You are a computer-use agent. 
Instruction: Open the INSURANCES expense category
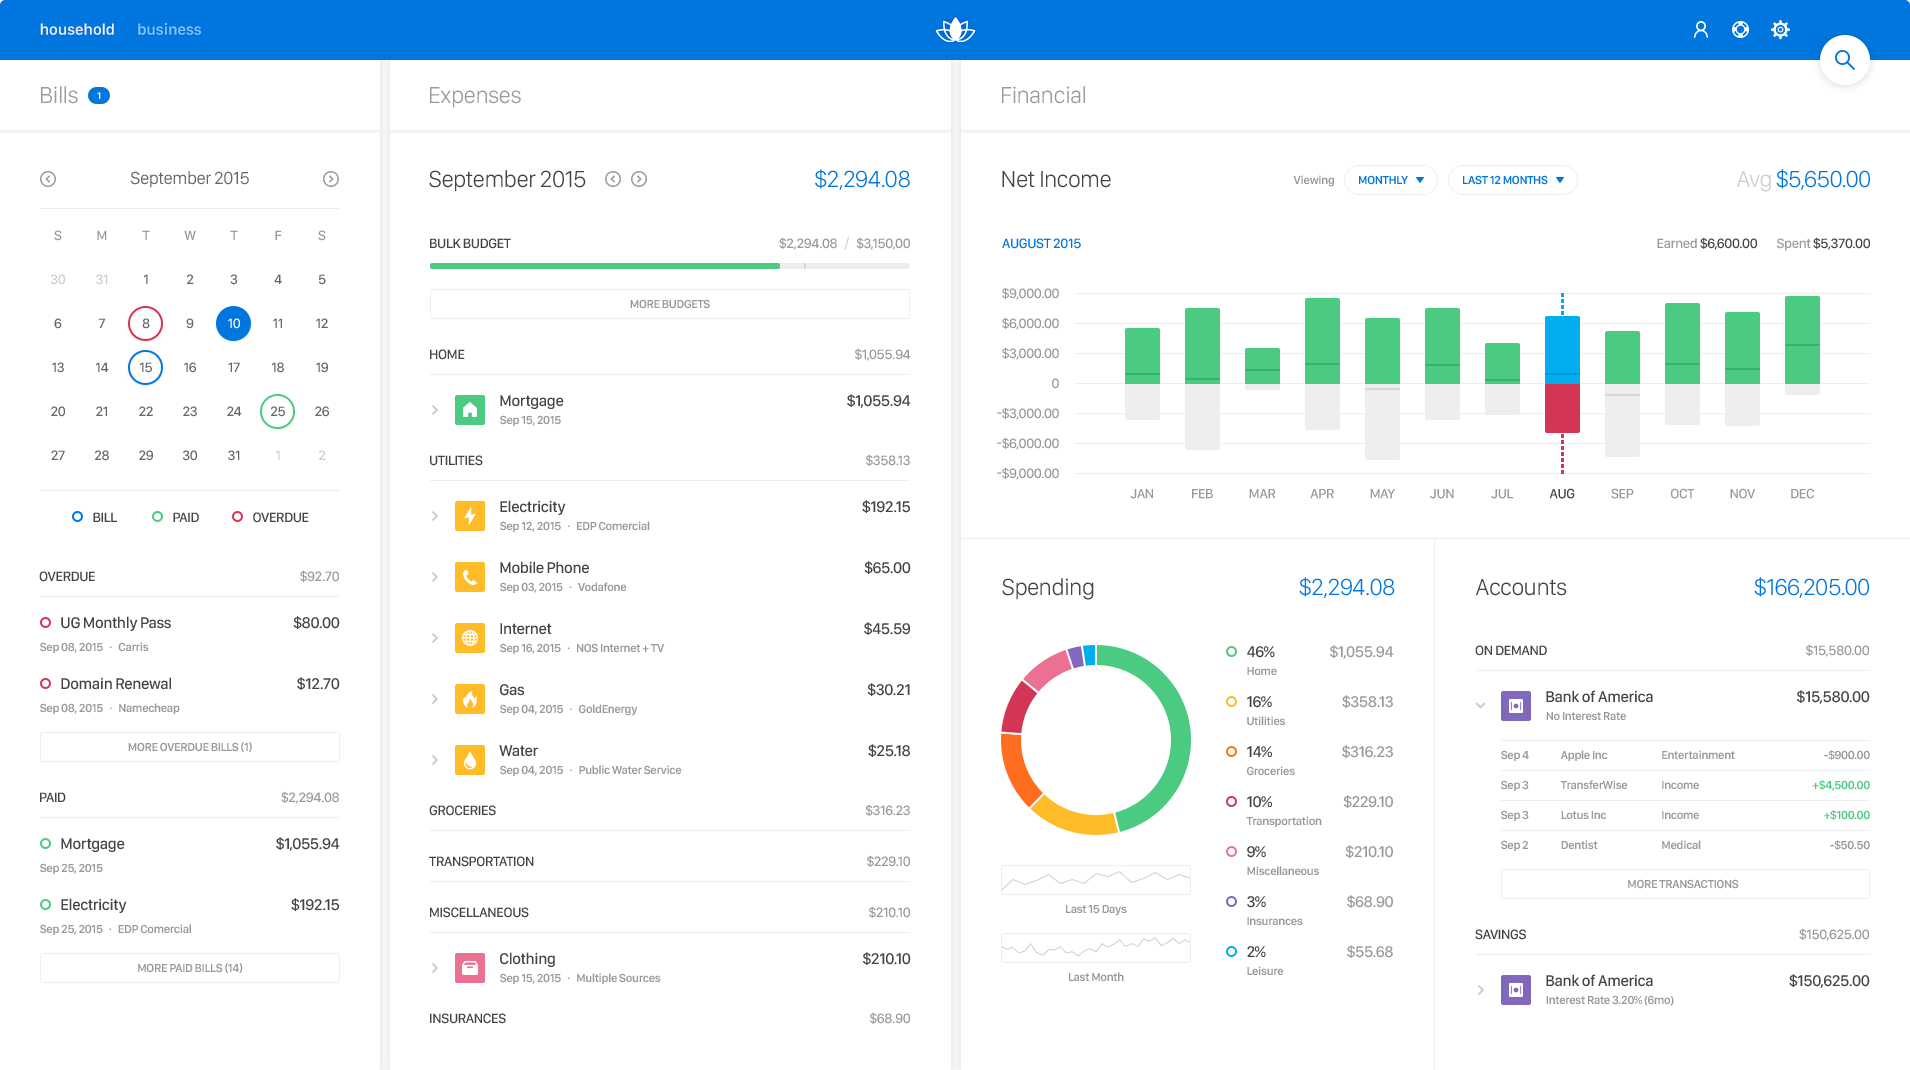tap(669, 1019)
